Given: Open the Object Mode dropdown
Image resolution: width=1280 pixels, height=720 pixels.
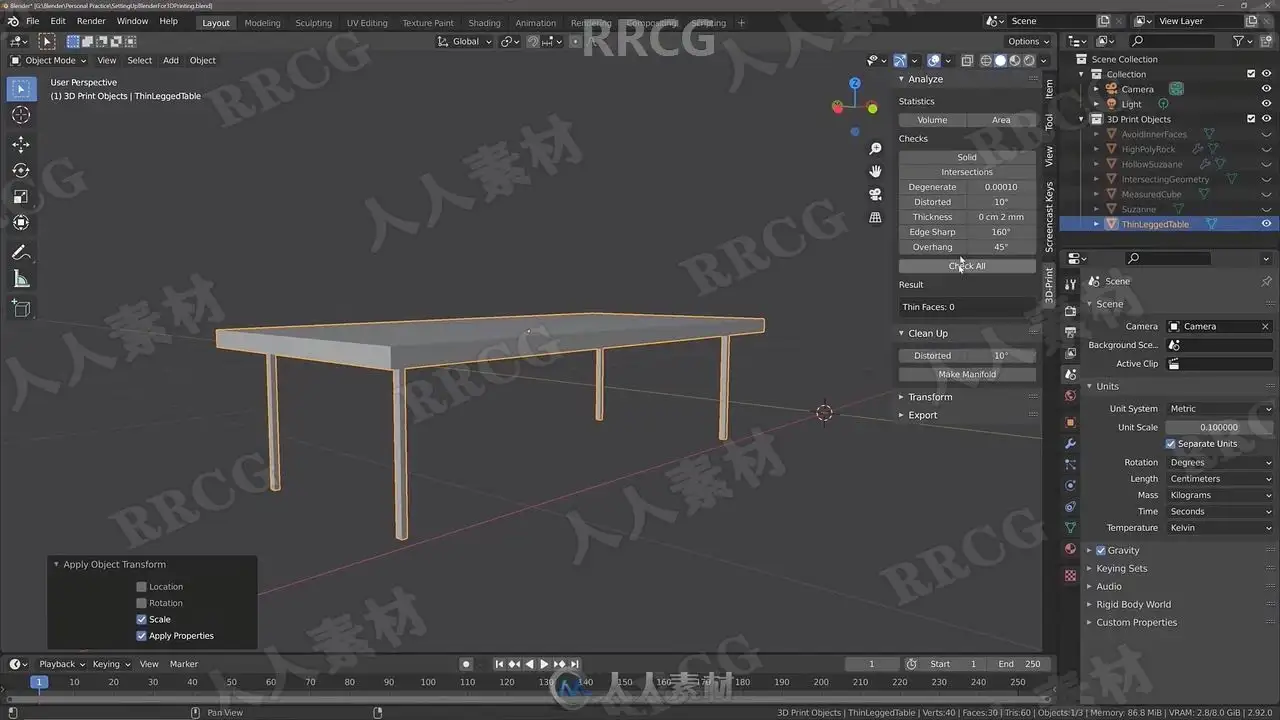Looking at the screenshot, I should [x=50, y=60].
